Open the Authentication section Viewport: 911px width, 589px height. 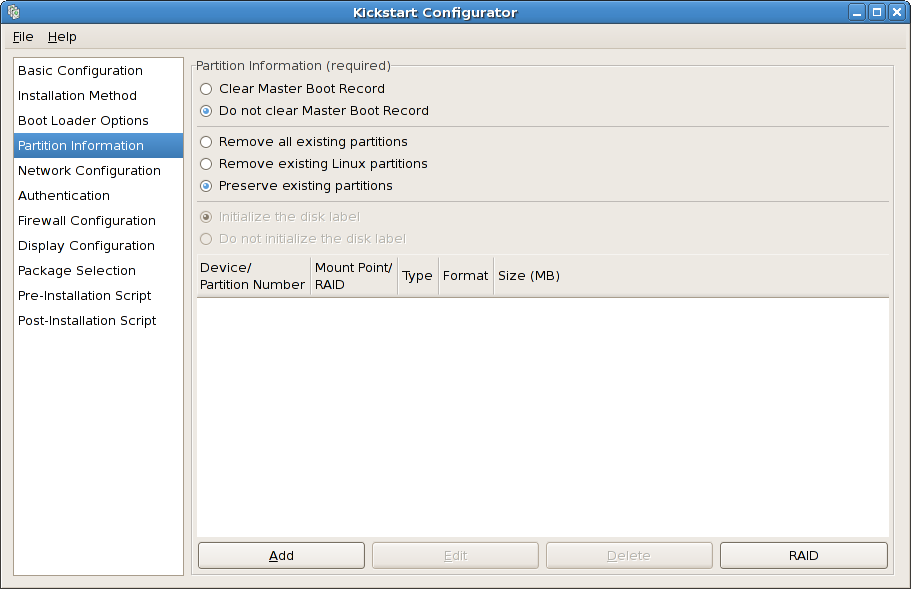(63, 195)
